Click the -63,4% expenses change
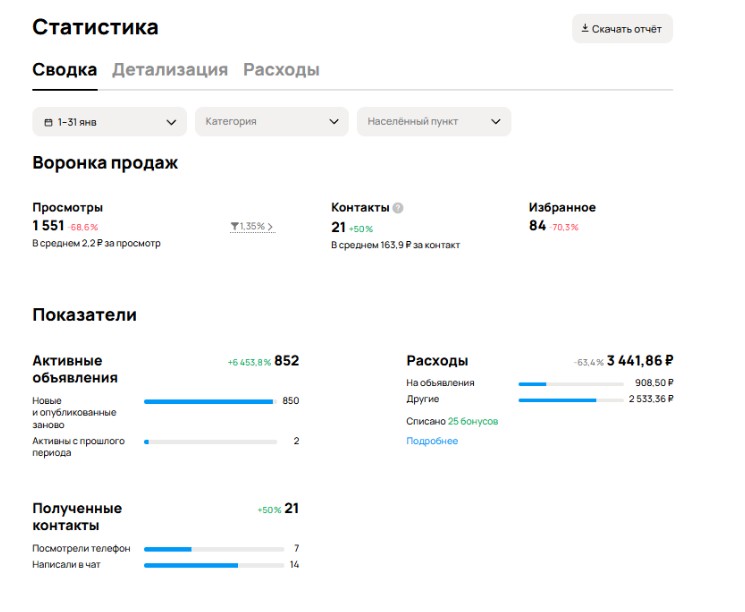 point(588,363)
